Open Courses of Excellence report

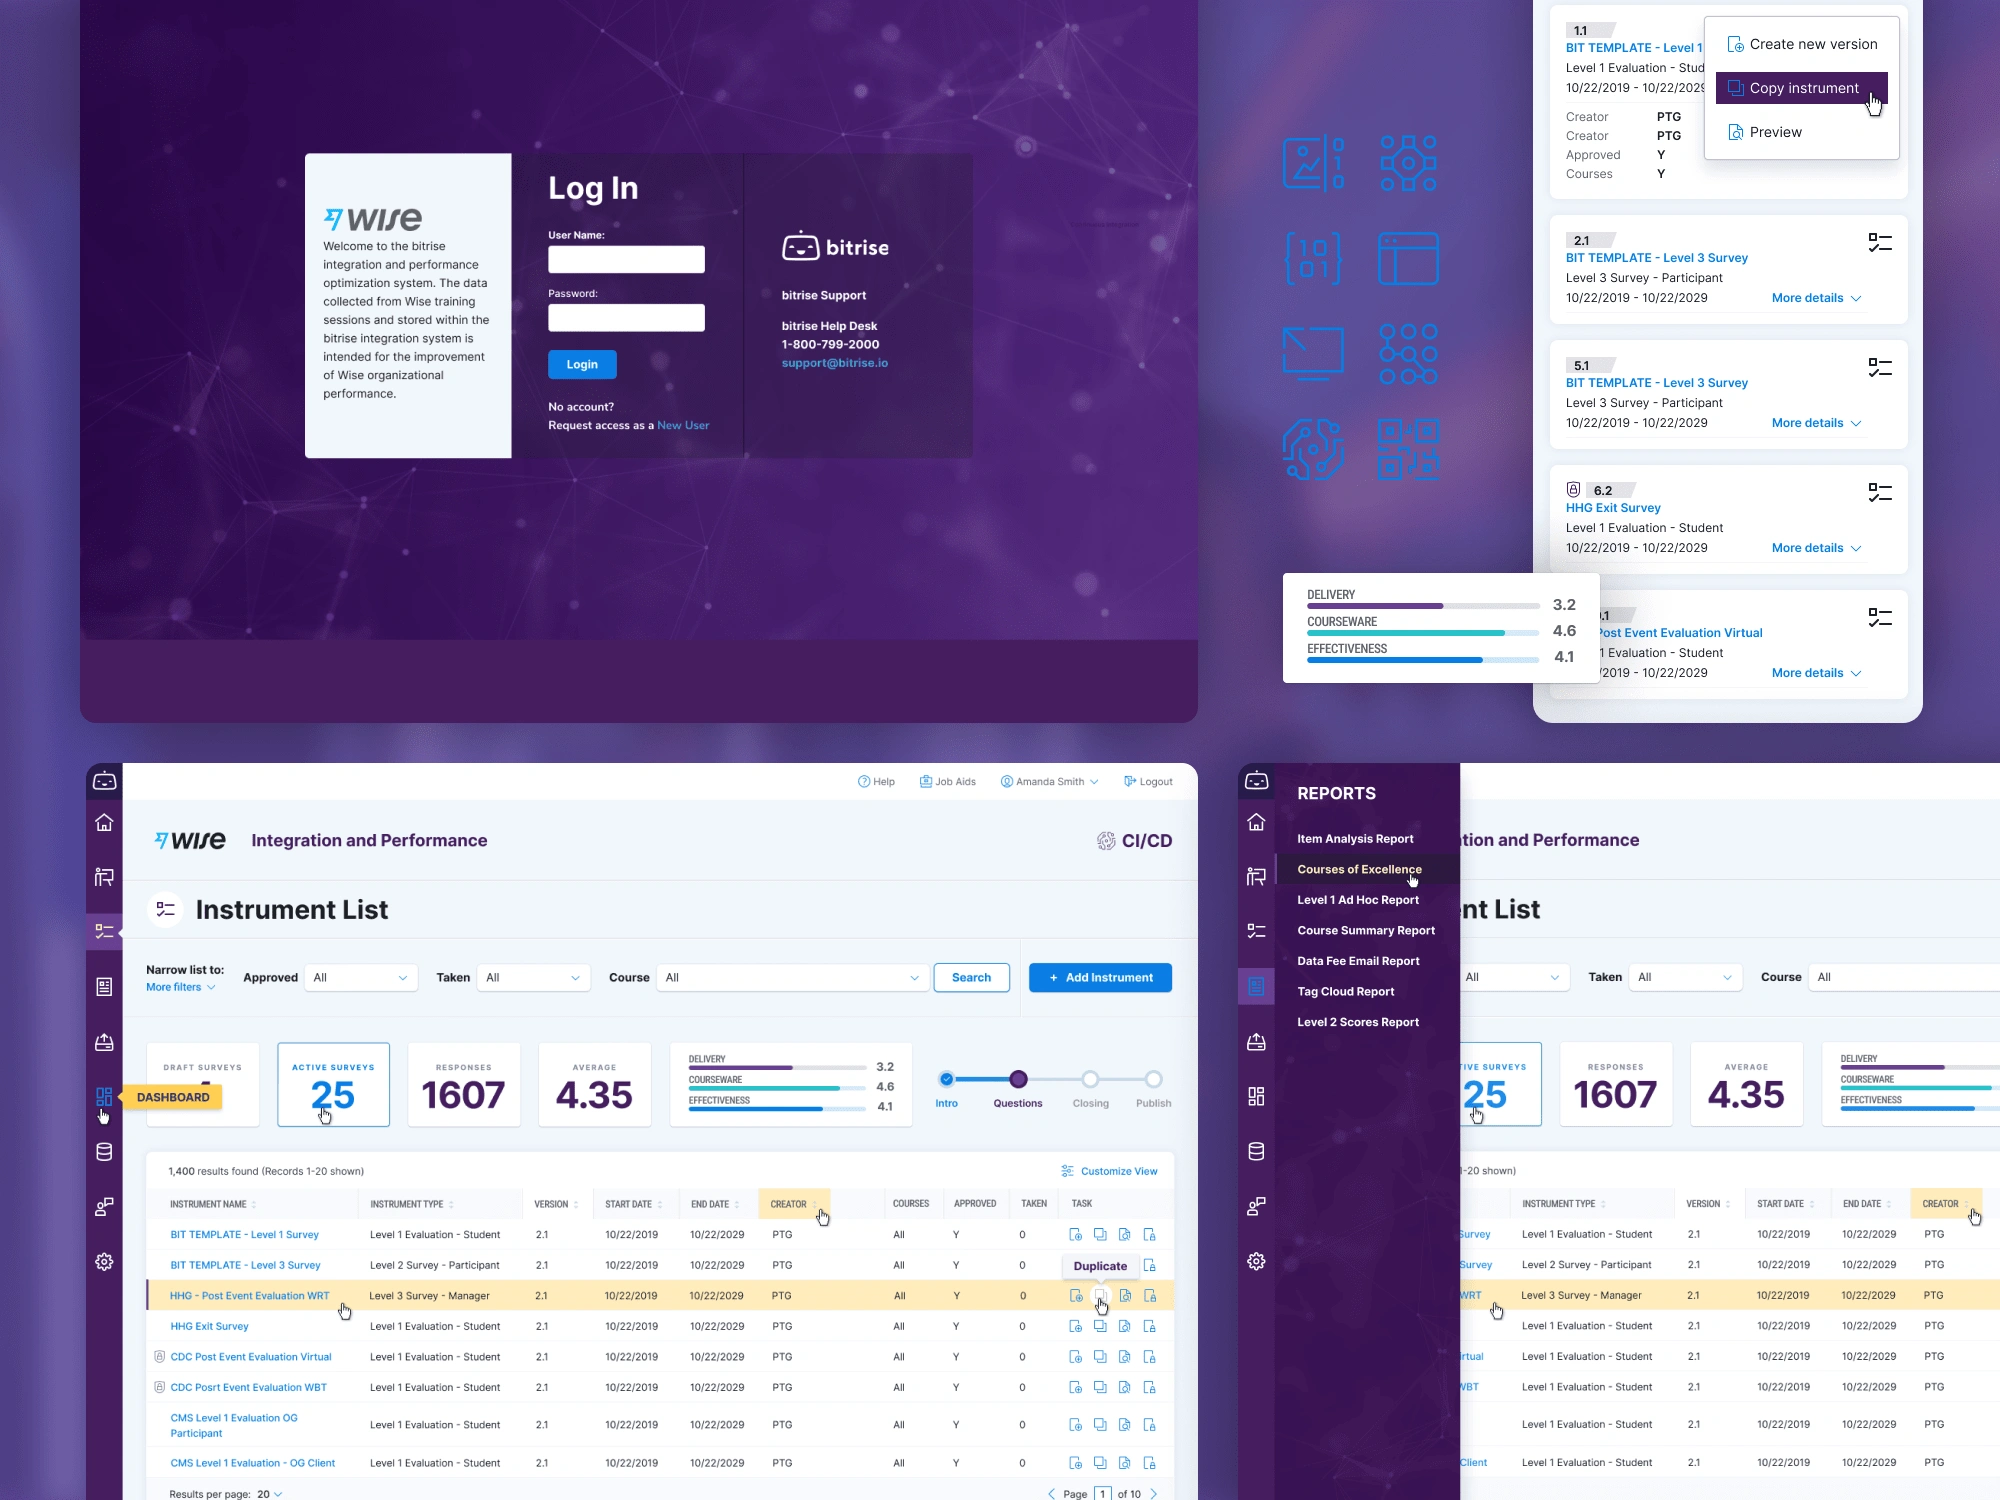click(x=1359, y=868)
